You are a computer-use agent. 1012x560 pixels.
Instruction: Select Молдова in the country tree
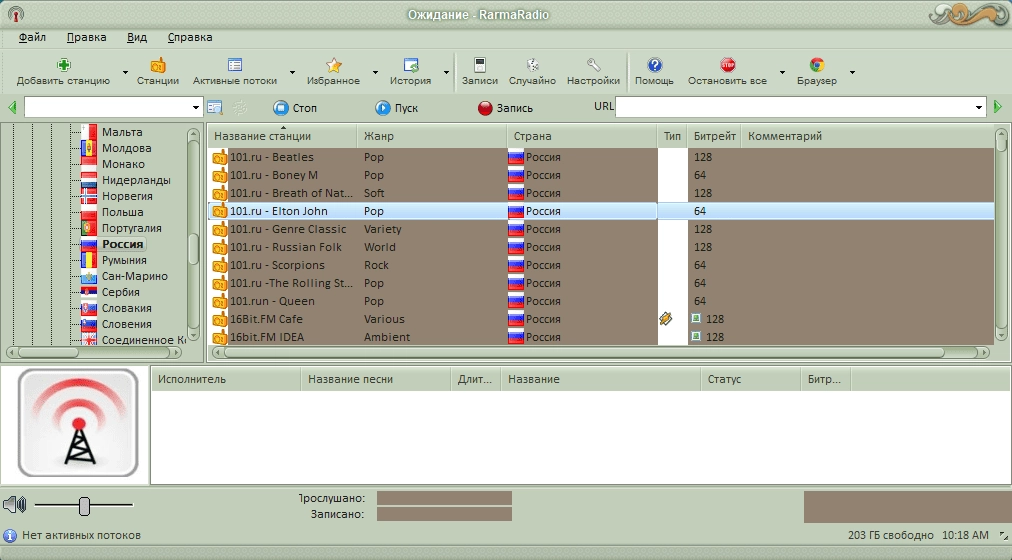click(x=126, y=148)
